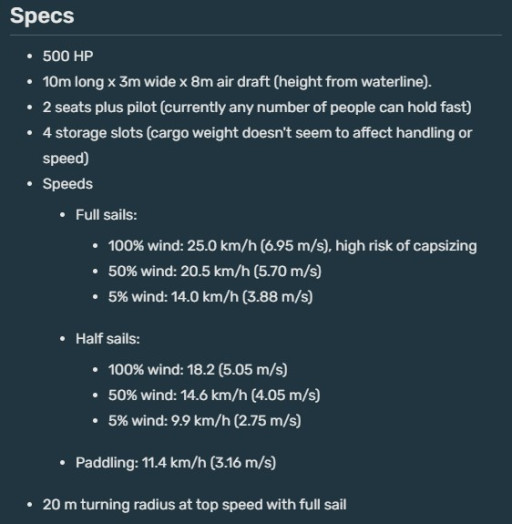Click the boat dimensions line with air draft

[x=237, y=82]
